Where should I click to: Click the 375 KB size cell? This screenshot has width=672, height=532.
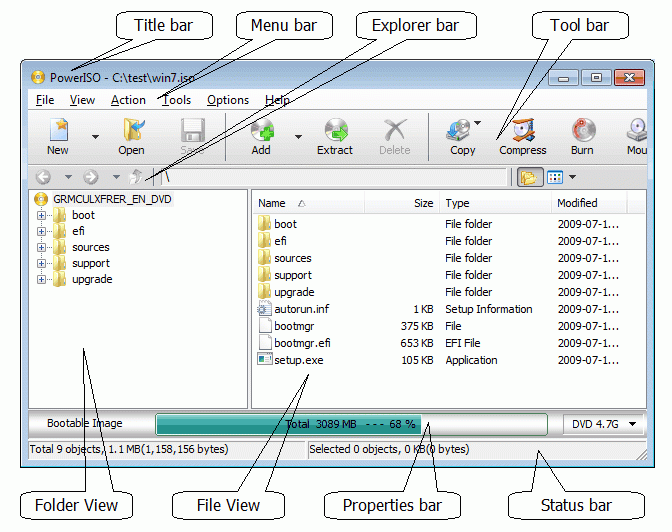[417, 326]
